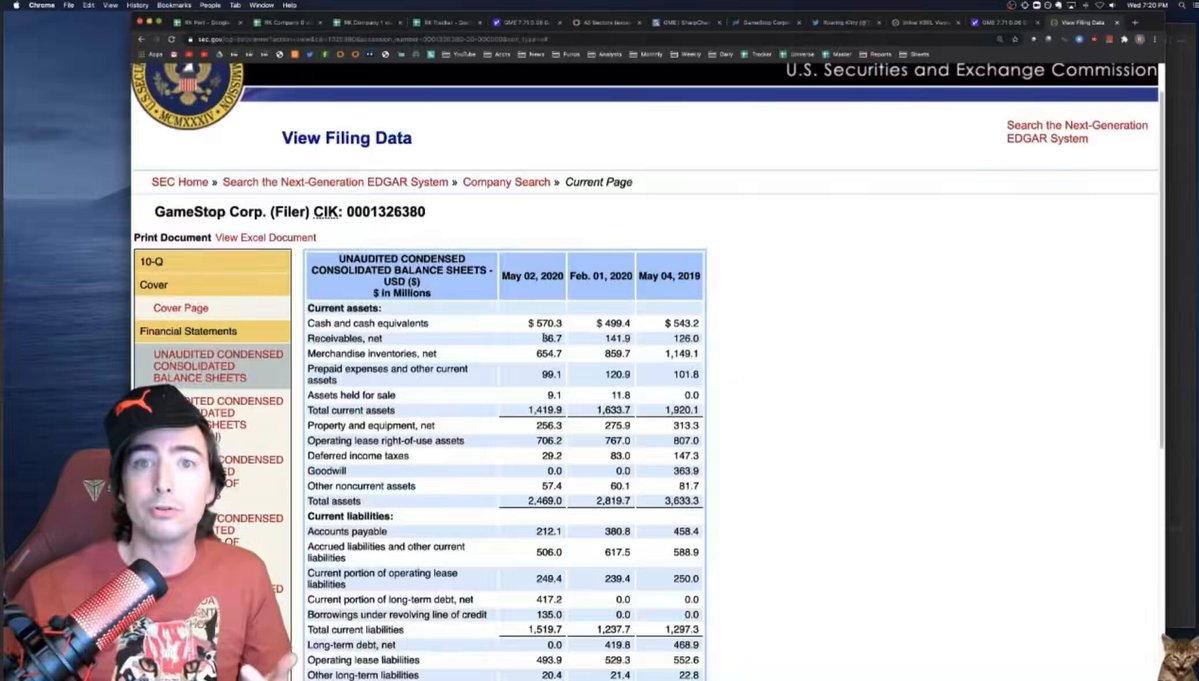
Task: Click the Cash and cash equivalents row label
Action: (x=368, y=323)
